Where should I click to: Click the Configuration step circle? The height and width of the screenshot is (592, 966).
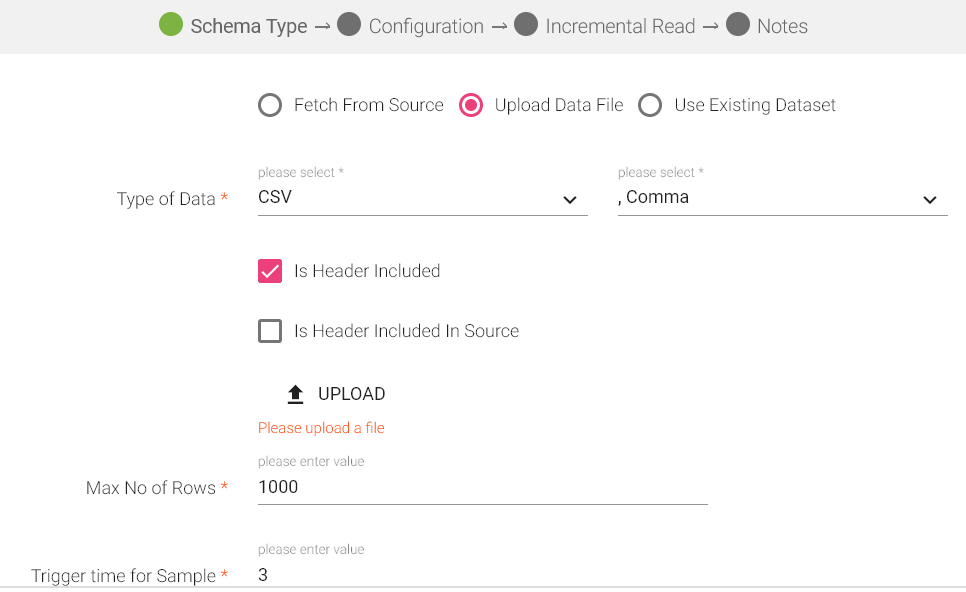click(x=350, y=25)
